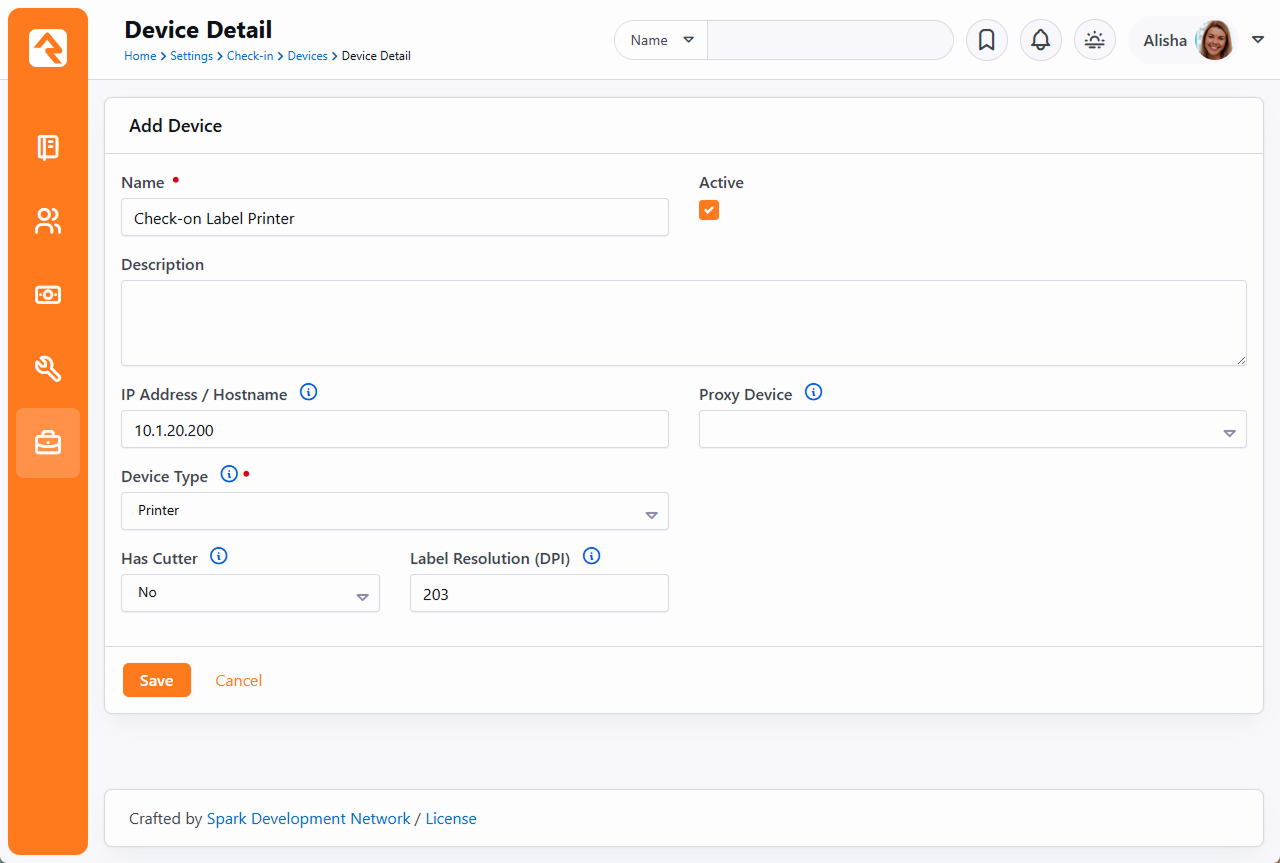1280x863 pixels.
Task: Open the Device Type dropdown showing Printer
Action: pos(394,511)
